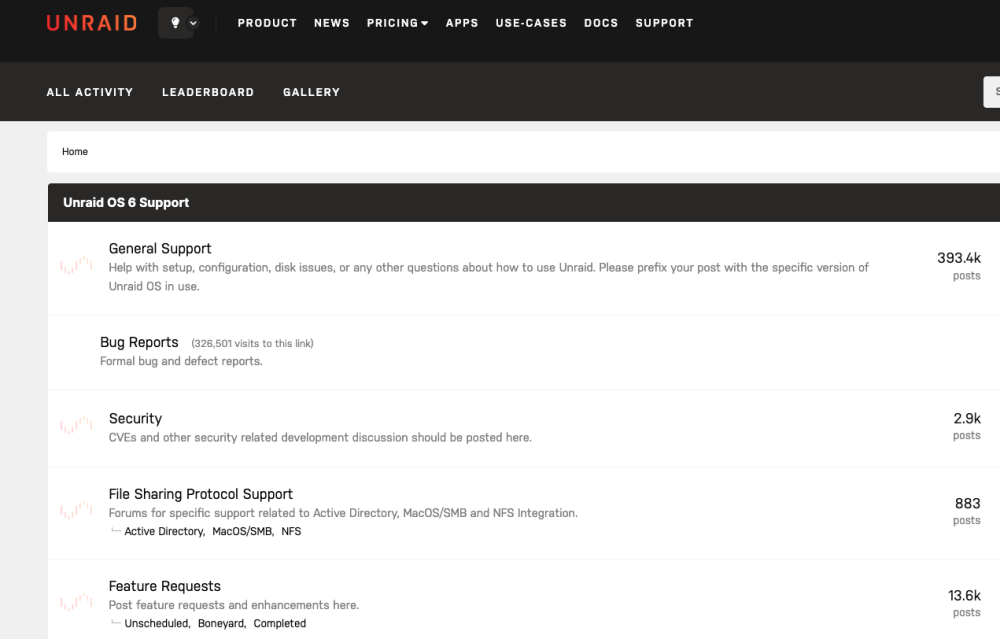The width and height of the screenshot is (1000, 639).
Task: Open the Boneyard subforum
Action: click(x=221, y=623)
